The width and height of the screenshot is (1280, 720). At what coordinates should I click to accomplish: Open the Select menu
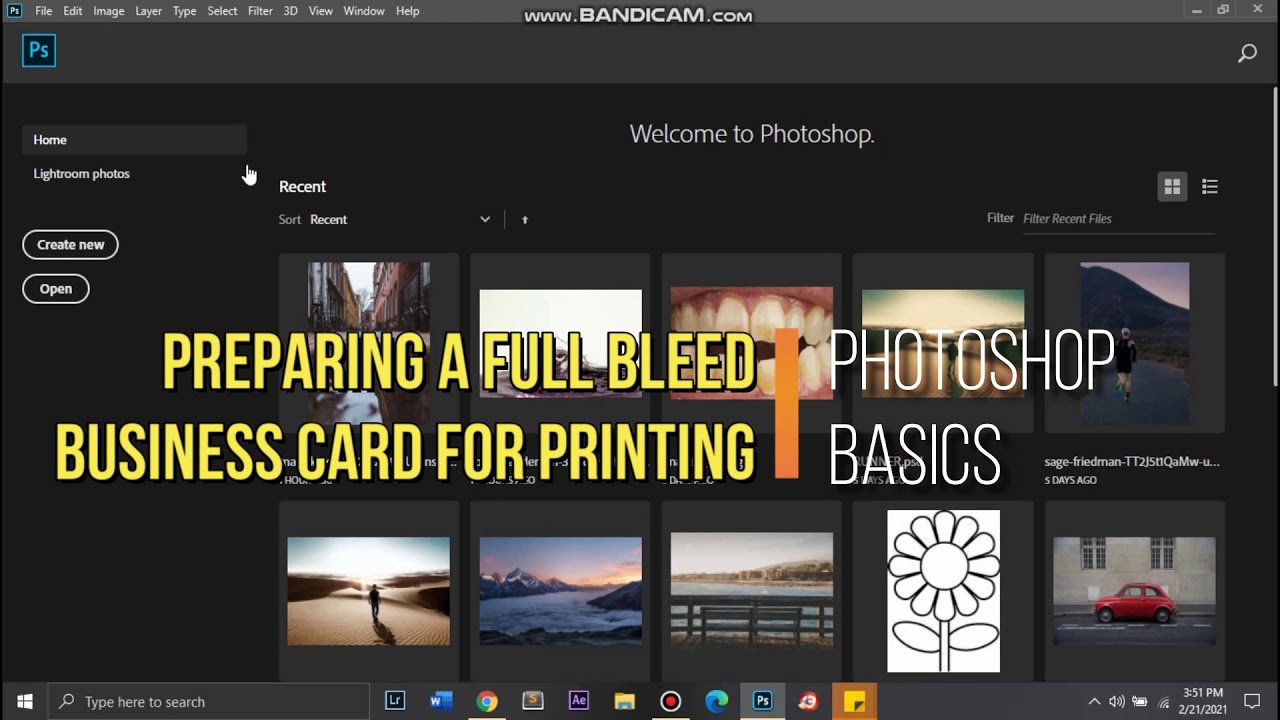point(223,11)
